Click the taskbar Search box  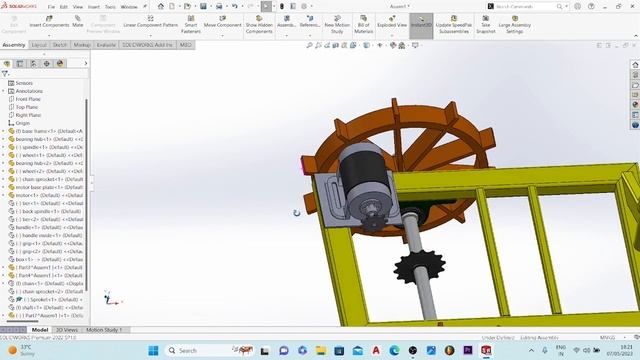click(210, 351)
